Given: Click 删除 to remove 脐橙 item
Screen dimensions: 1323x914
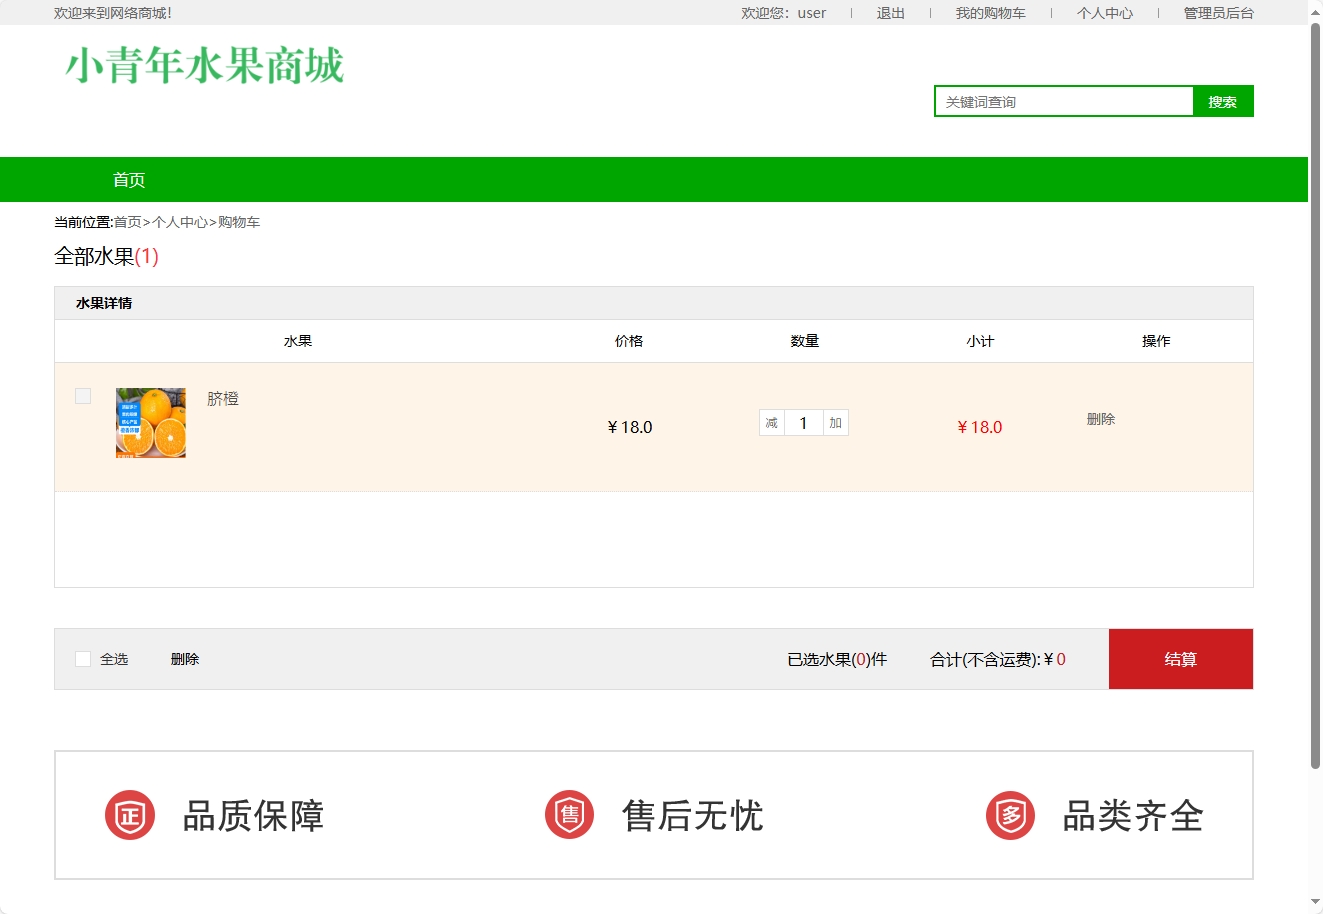Looking at the screenshot, I should tap(1100, 419).
